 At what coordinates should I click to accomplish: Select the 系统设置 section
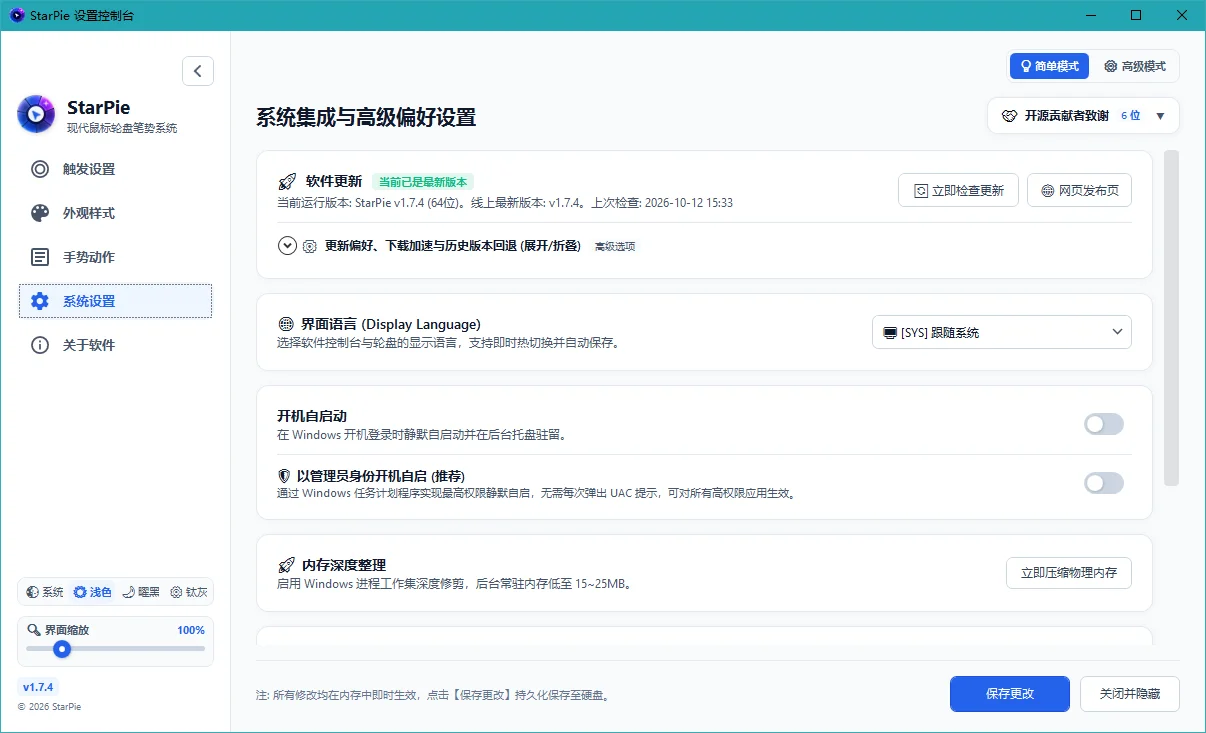coord(115,301)
